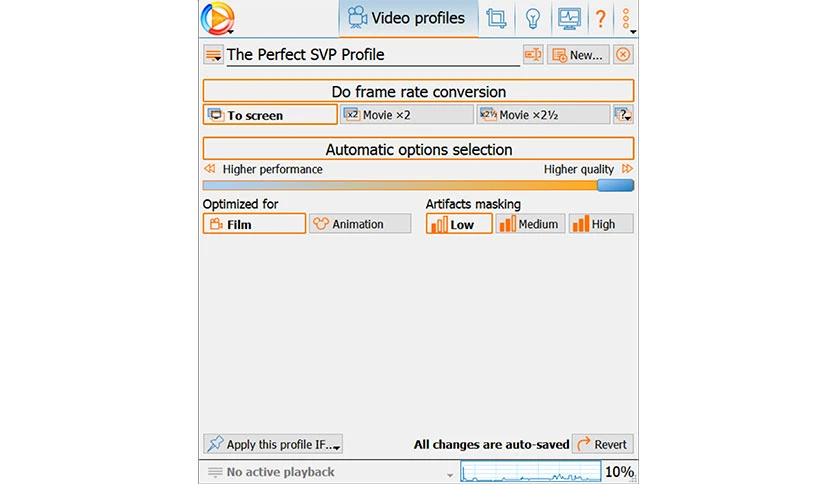This screenshot has height=484, width=836.
Task: Set artifacts masking to Medium
Action: pyautogui.click(x=529, y=224)
